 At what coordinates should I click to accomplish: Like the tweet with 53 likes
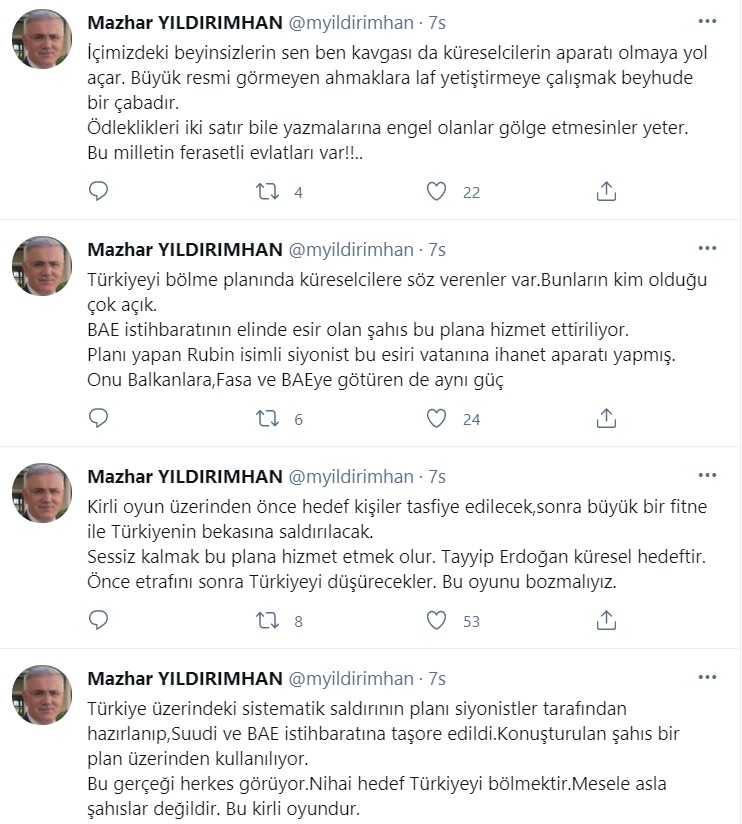(436, 620)
